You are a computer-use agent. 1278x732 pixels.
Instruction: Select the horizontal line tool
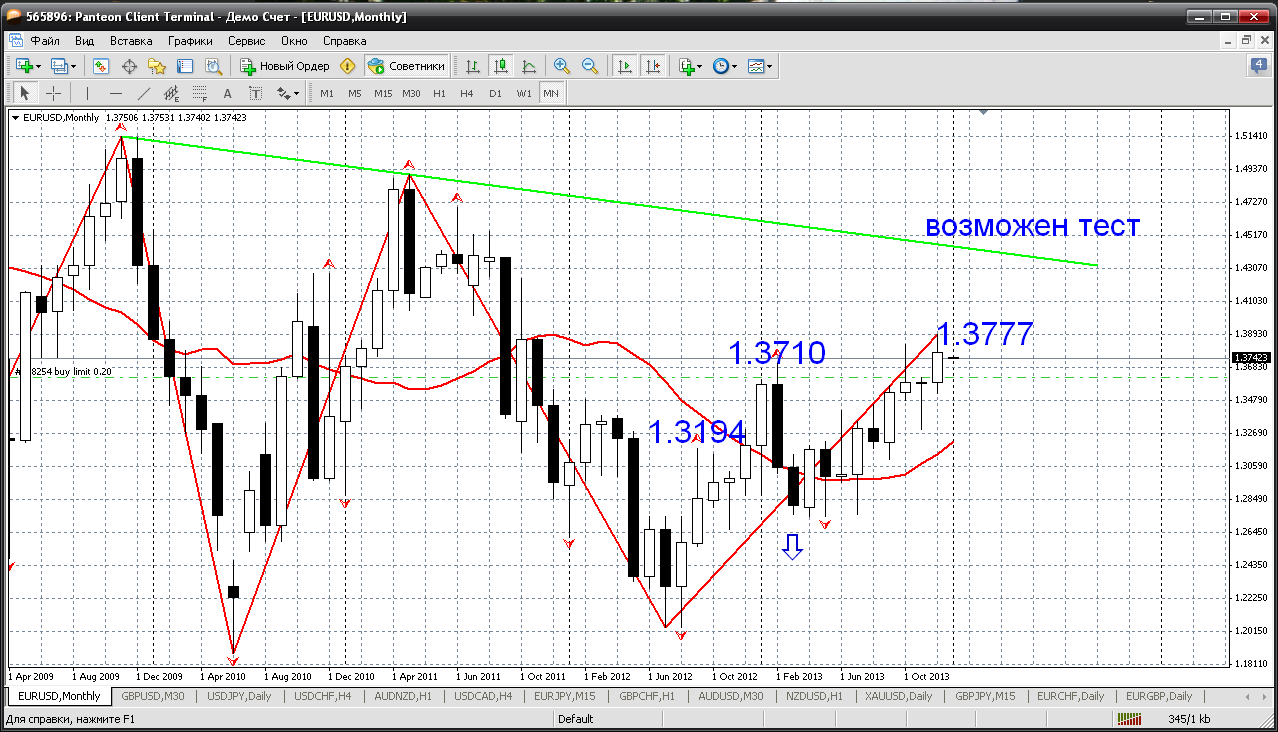[x=115, y=93]
